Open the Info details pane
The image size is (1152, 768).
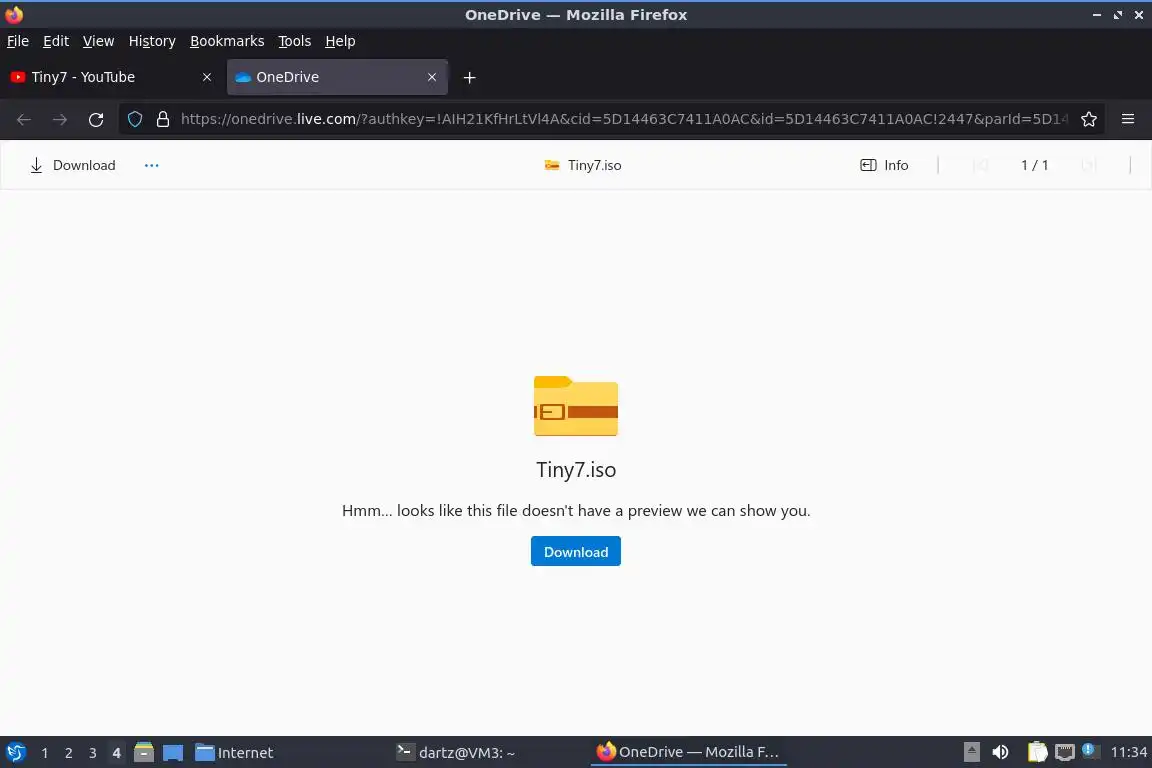tap(885, 165)
